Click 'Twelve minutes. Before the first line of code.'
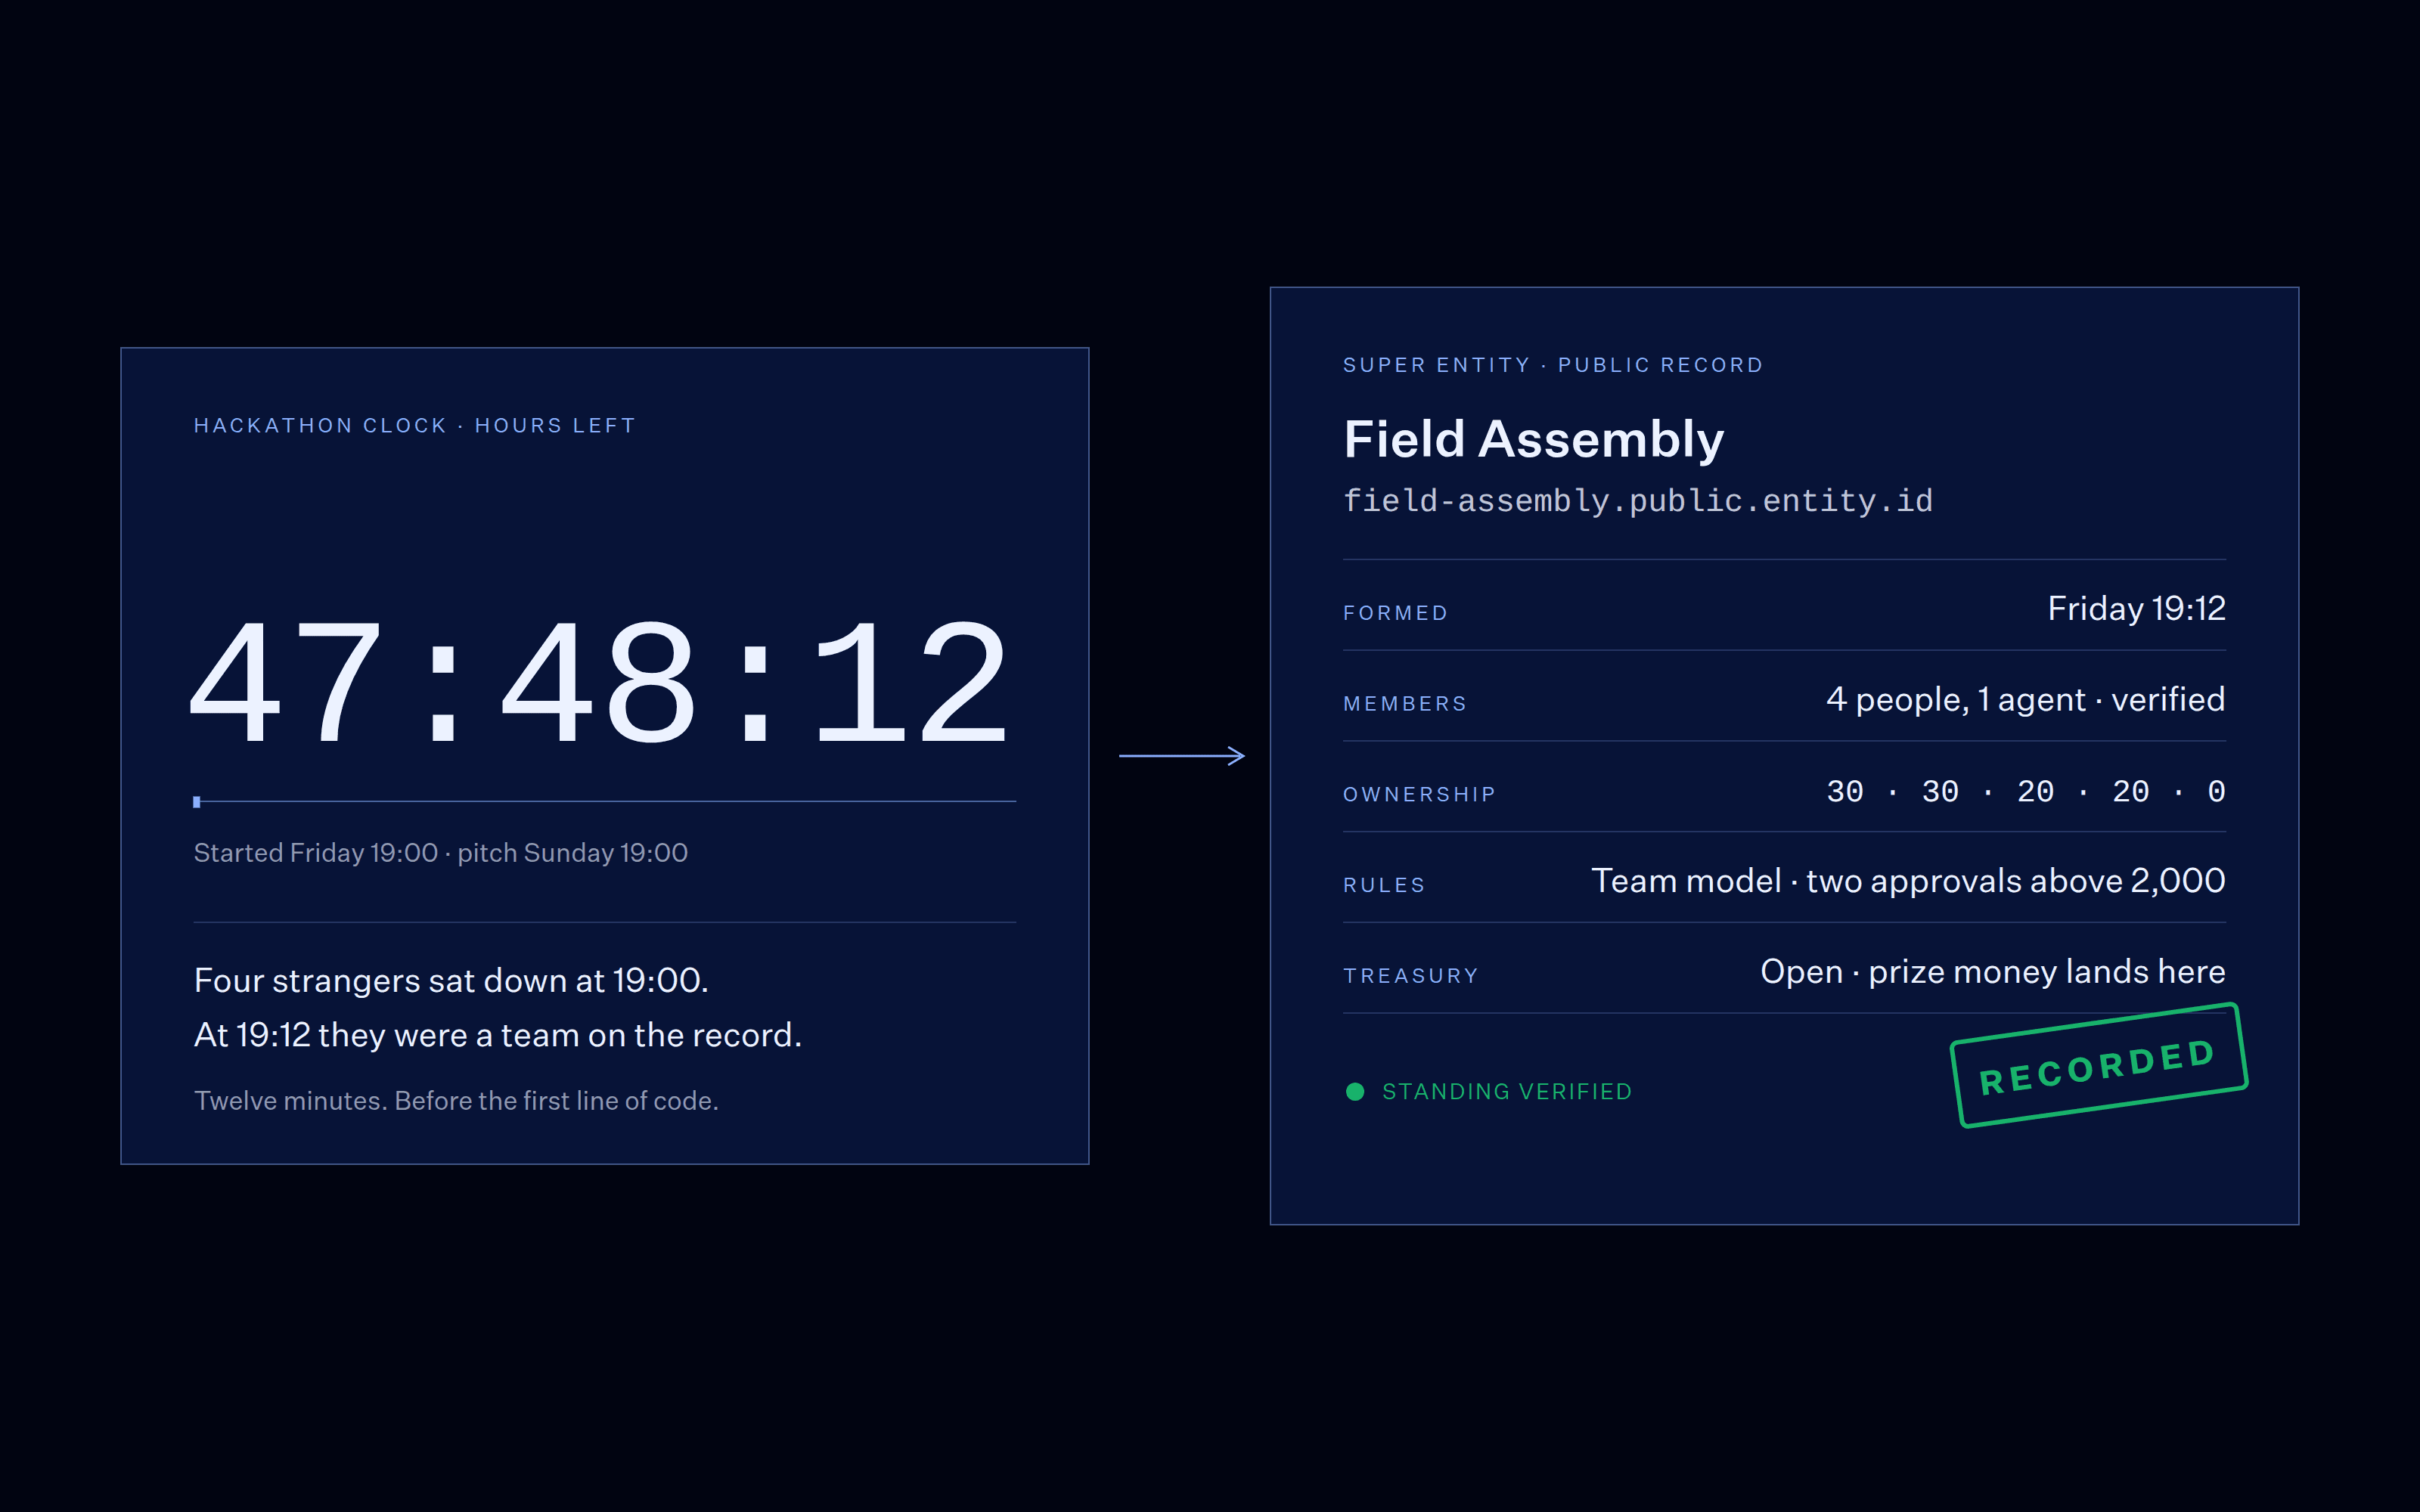This screenshot has width=2420, height=1512. [456, 1100]
